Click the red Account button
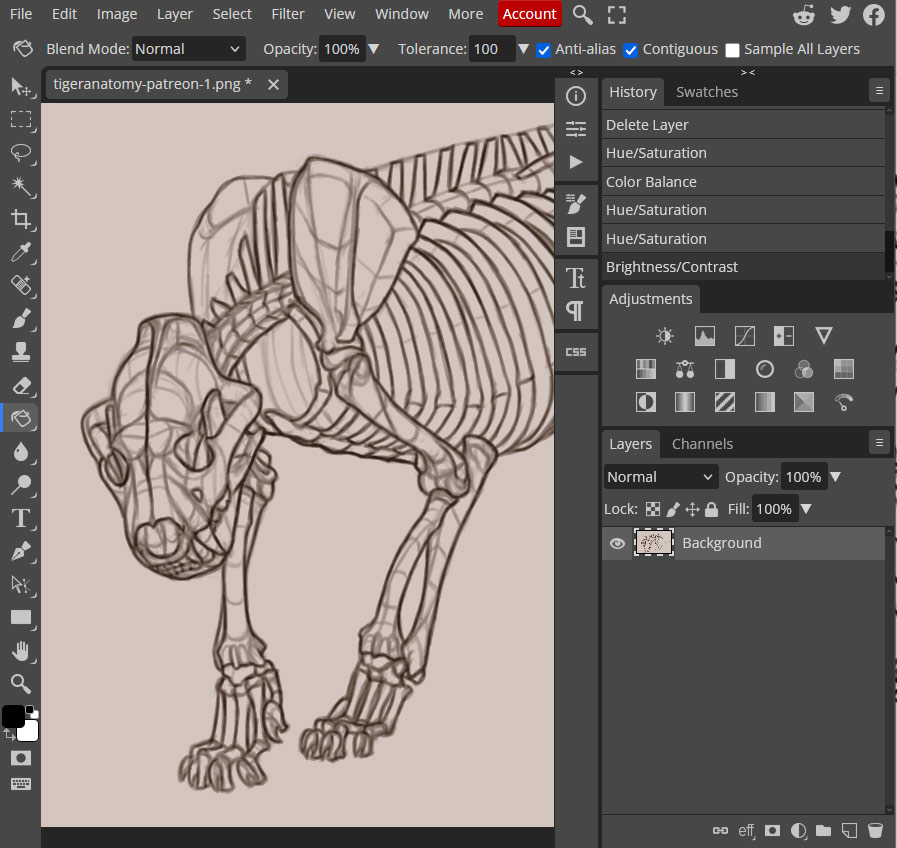Viewport: 897px width, 848px height. click(x=529, y=14)
